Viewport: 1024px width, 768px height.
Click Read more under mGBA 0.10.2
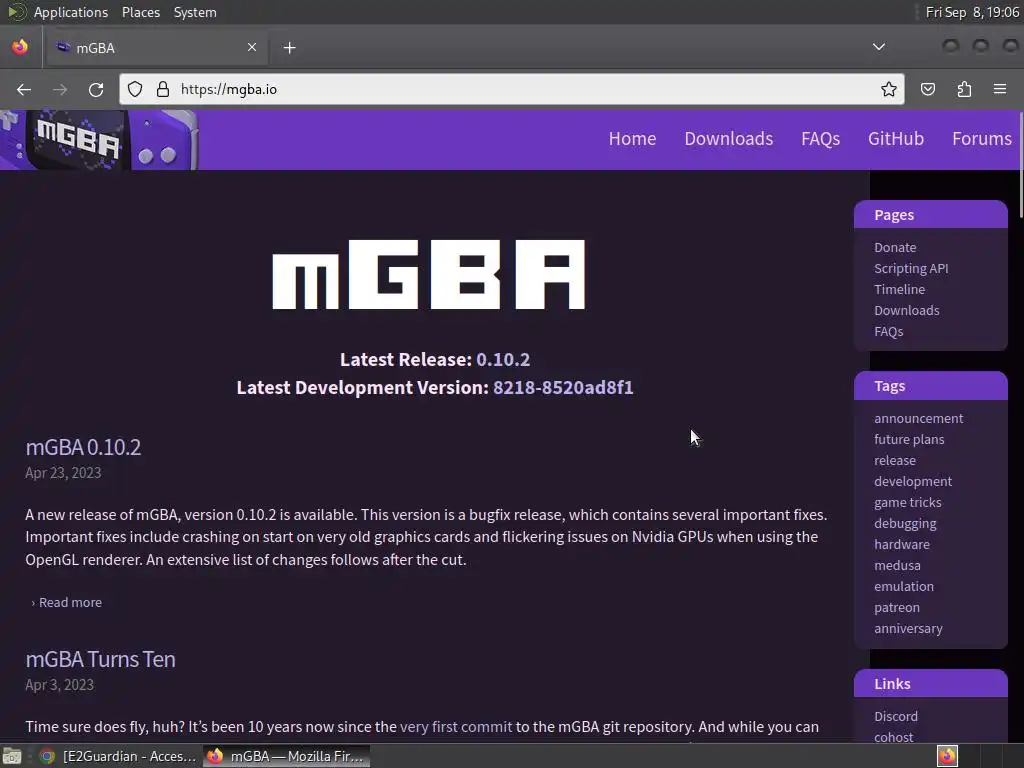click(x=70, y=603)
